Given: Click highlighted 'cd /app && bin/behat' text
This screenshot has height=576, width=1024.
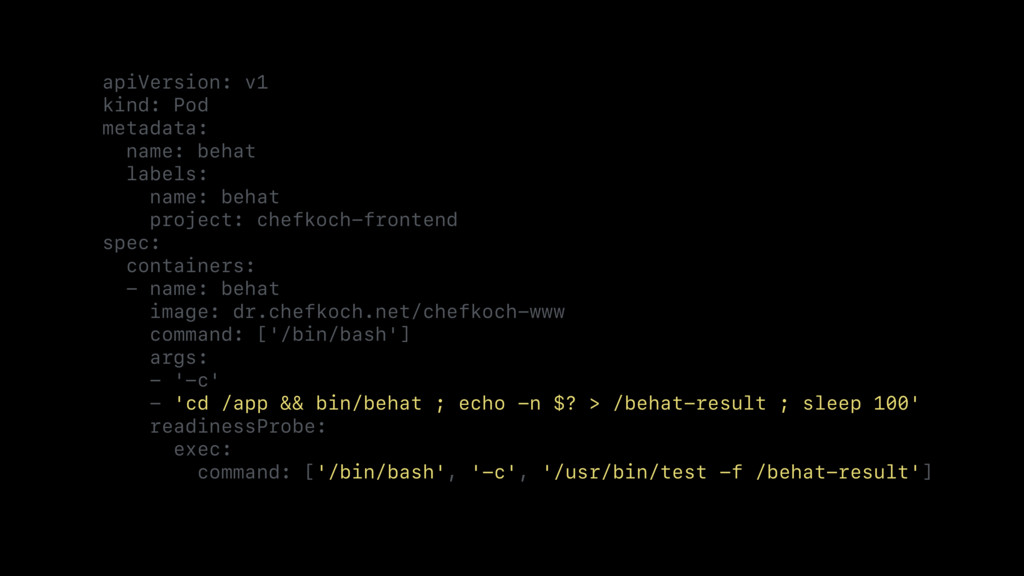Looking at the screenshot, I should pos(298,404).
